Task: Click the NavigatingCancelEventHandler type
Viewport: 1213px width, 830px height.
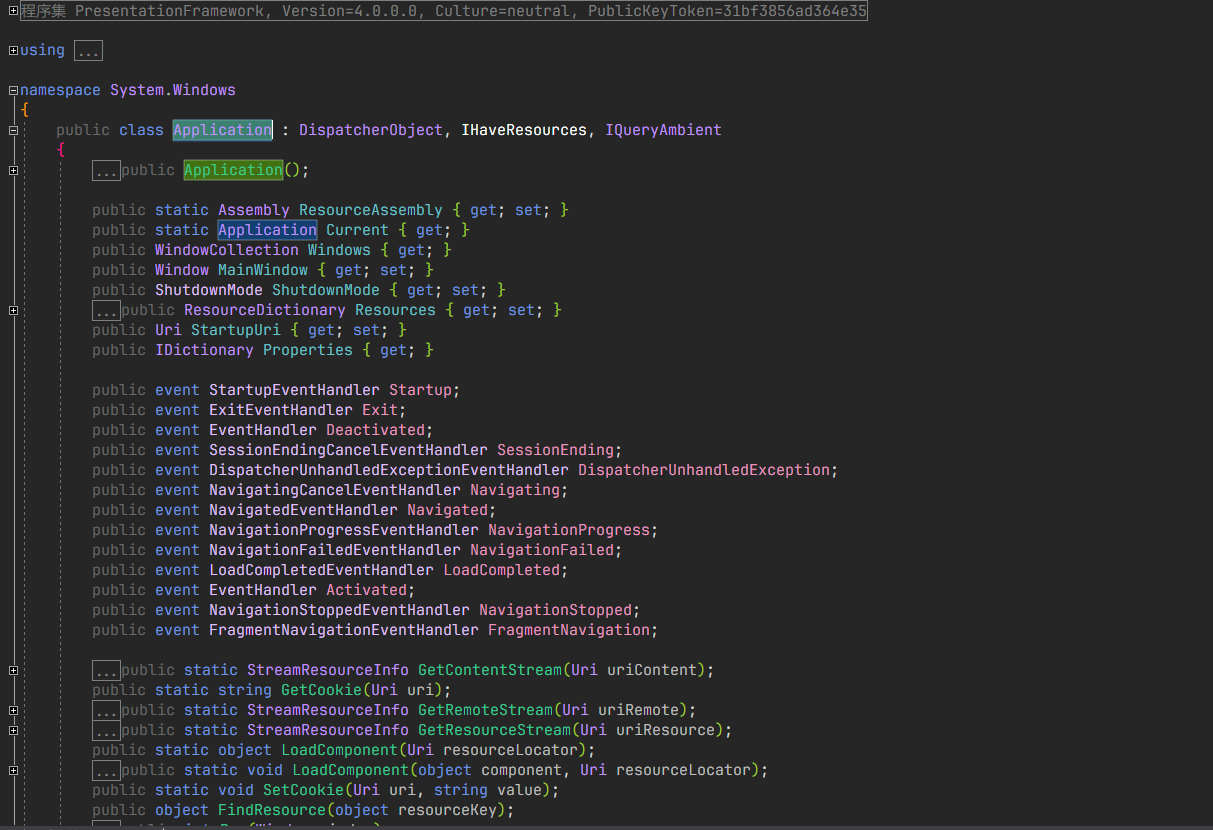Action: (335, 490)
